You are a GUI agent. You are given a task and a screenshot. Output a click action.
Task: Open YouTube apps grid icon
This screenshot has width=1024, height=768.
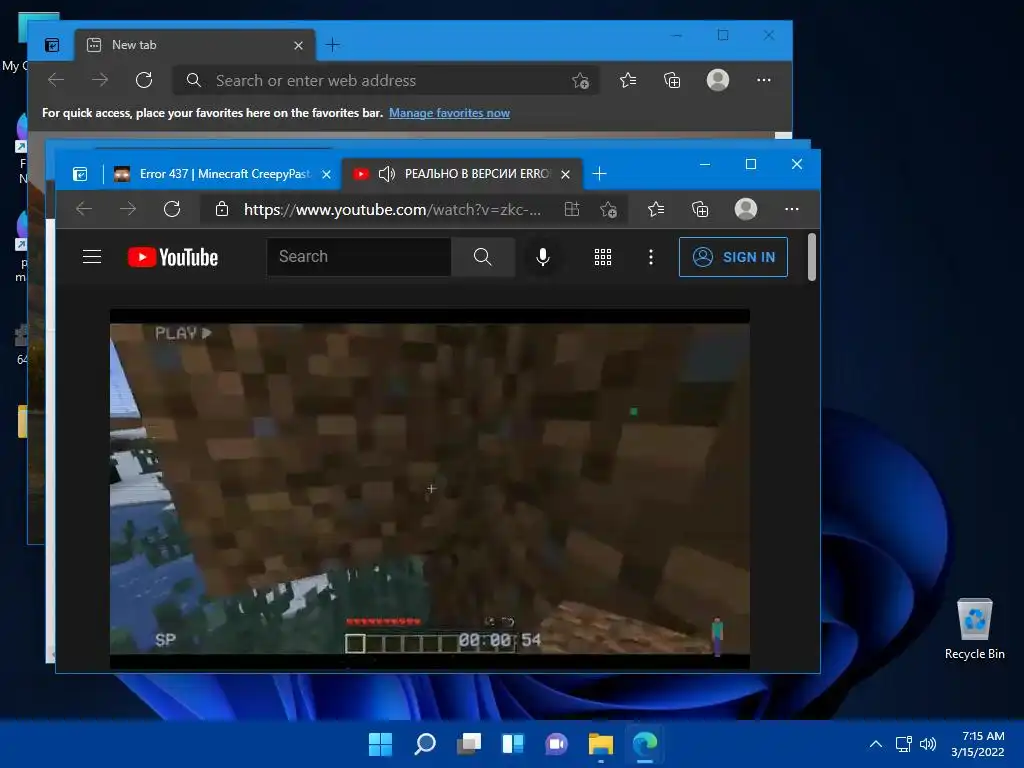(x=603, y=257)
